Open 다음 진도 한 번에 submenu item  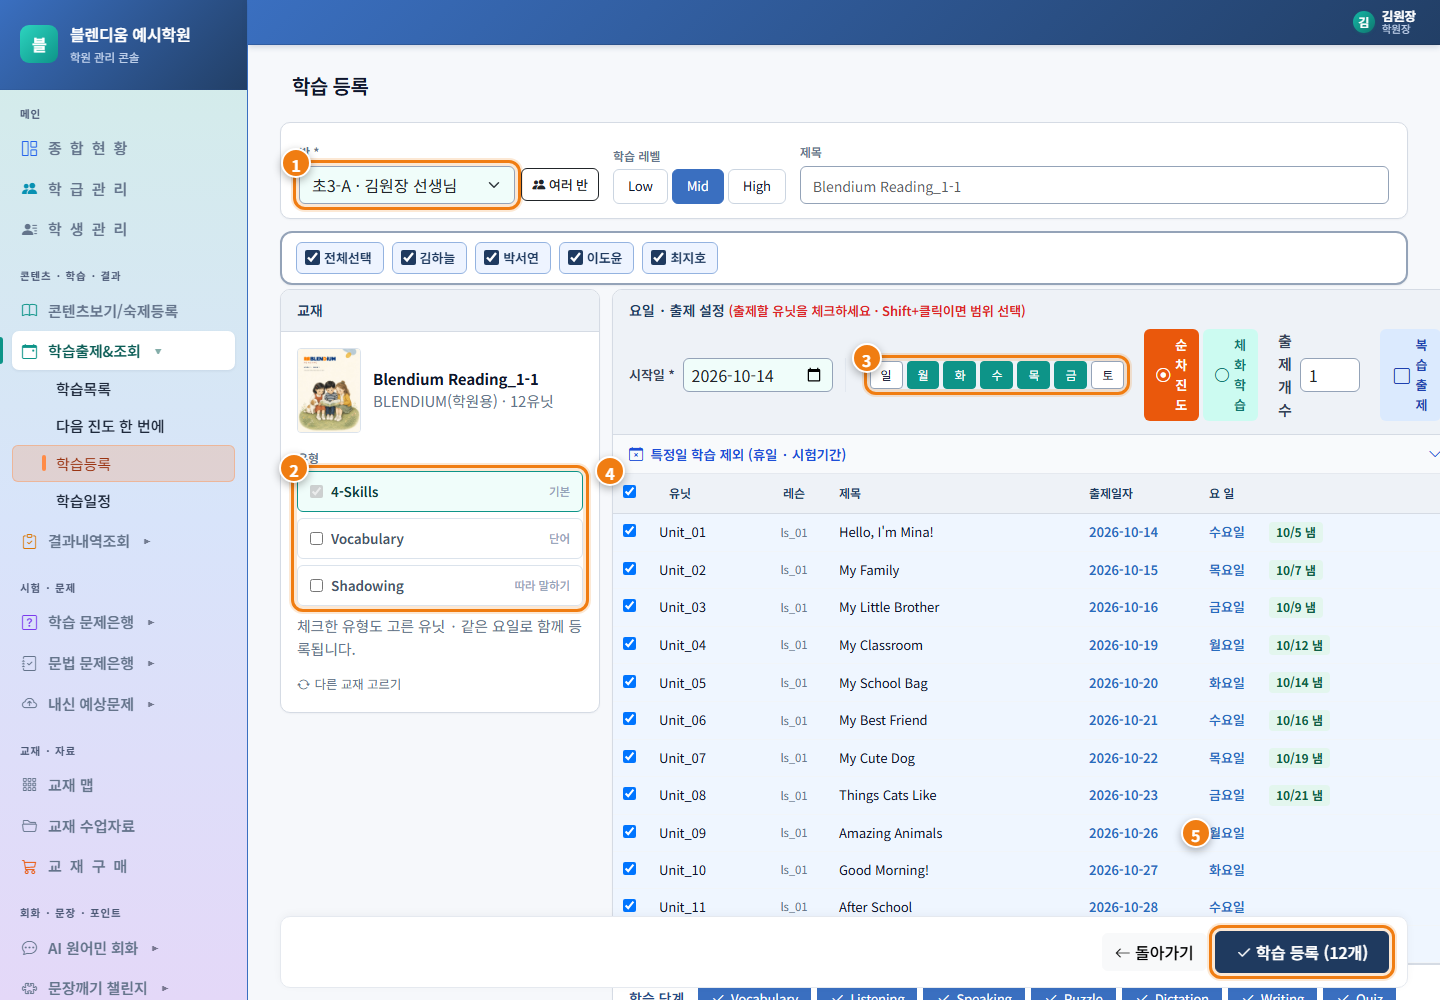tap(110, 426)
